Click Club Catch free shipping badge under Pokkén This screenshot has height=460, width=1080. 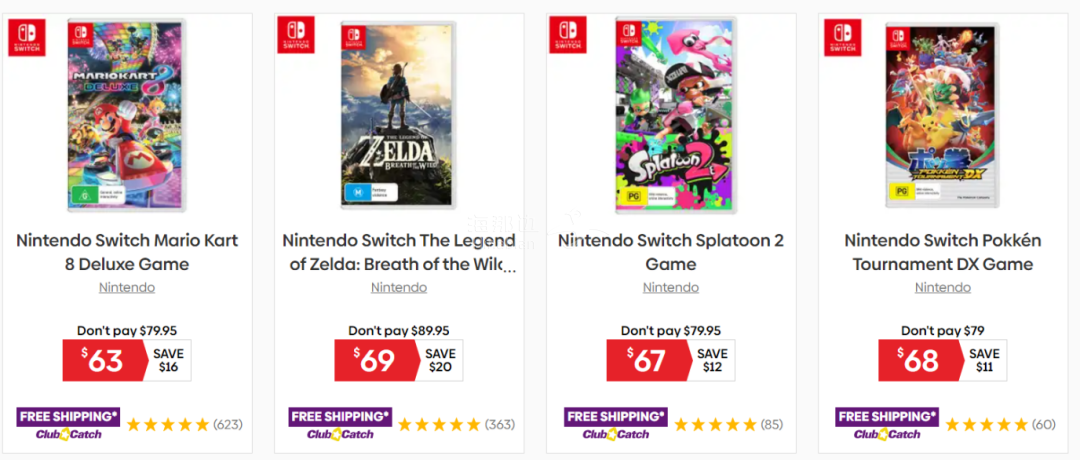(x=886, y=423)
